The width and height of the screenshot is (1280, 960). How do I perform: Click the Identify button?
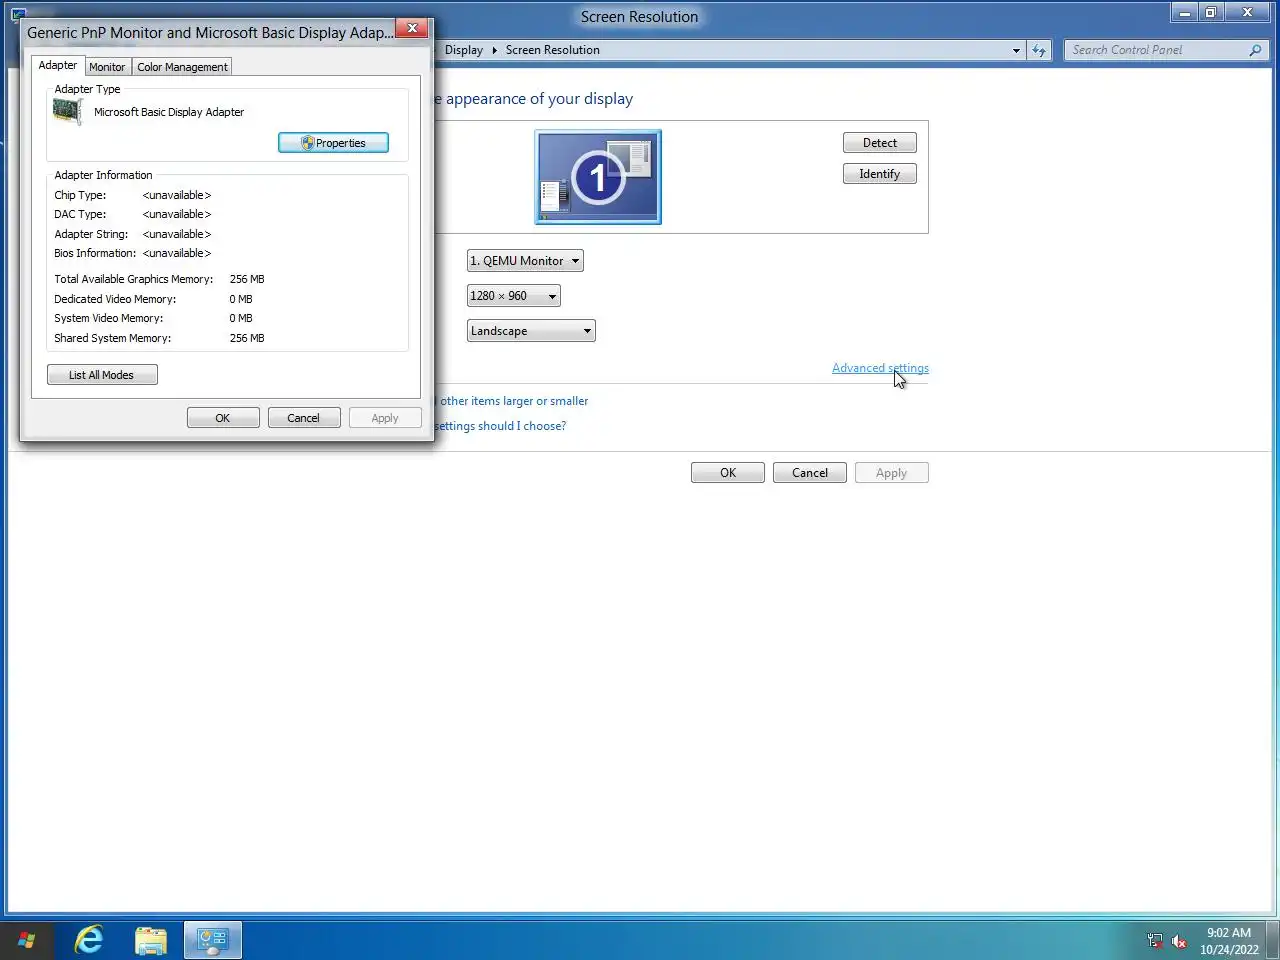[880, 174]
